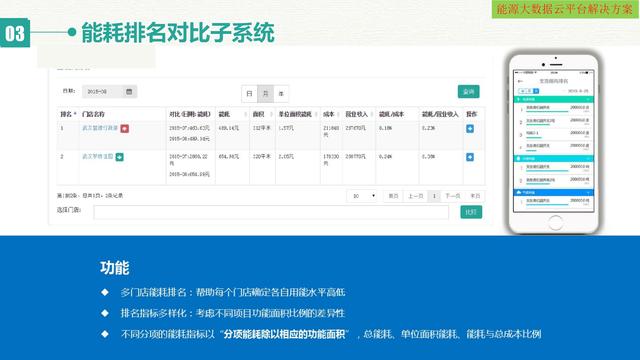This screenshot has height=360, width=640.
Task: Open the rank 1 store name link
Action: [x=100, y=128]
